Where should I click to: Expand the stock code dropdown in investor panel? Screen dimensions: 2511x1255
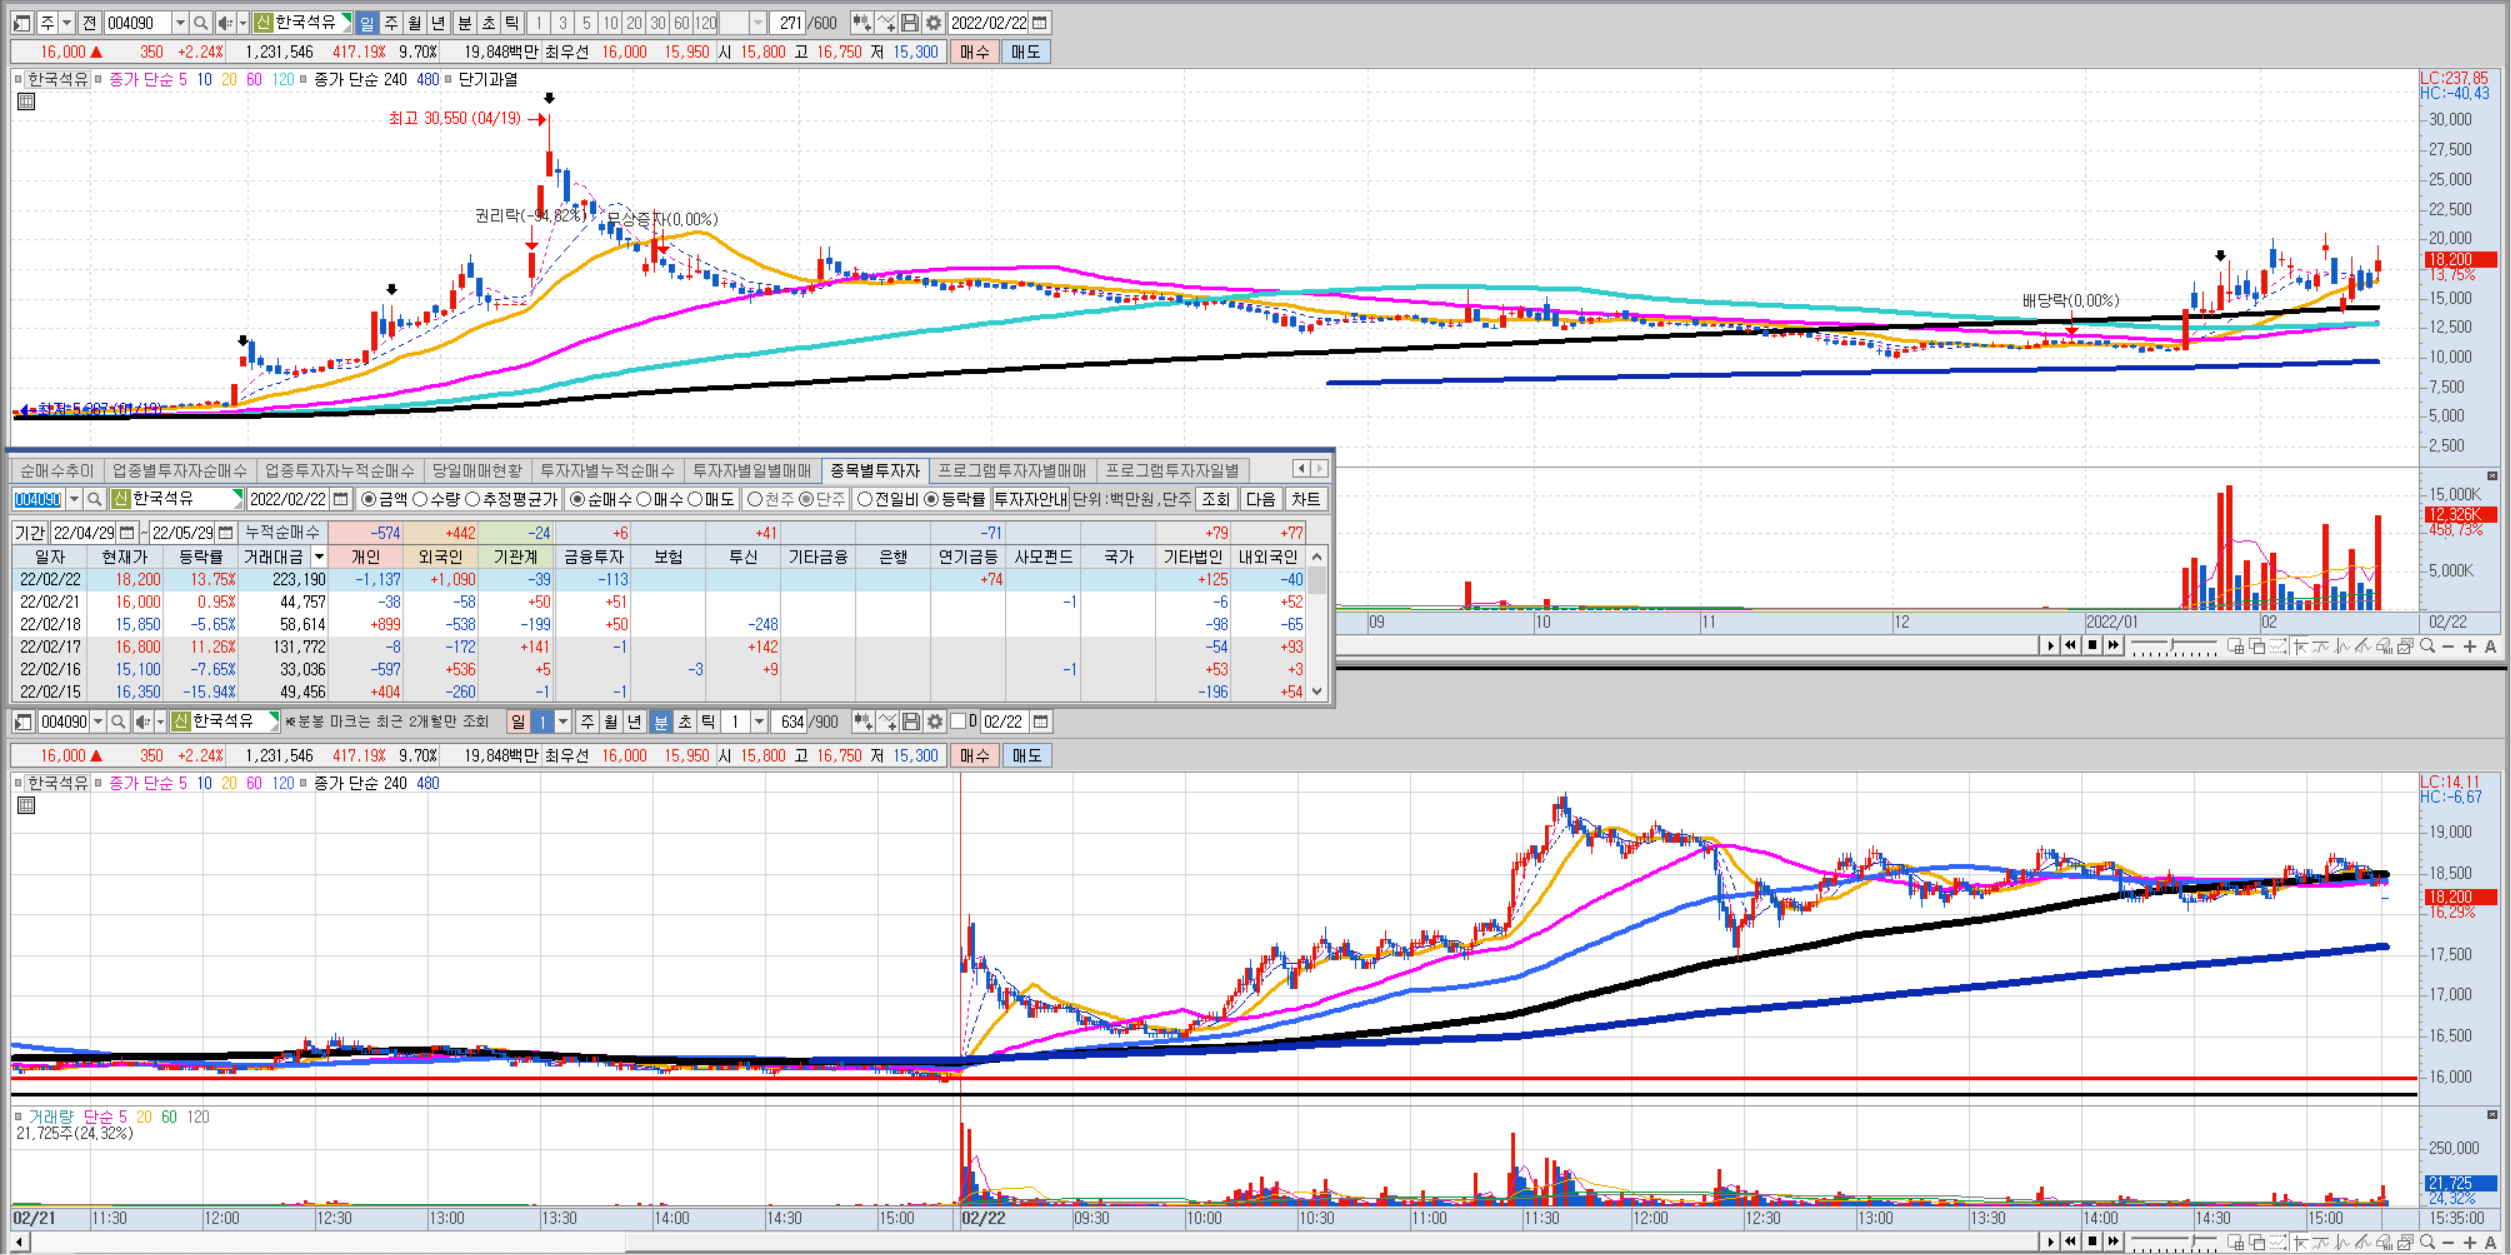(74, 499)
